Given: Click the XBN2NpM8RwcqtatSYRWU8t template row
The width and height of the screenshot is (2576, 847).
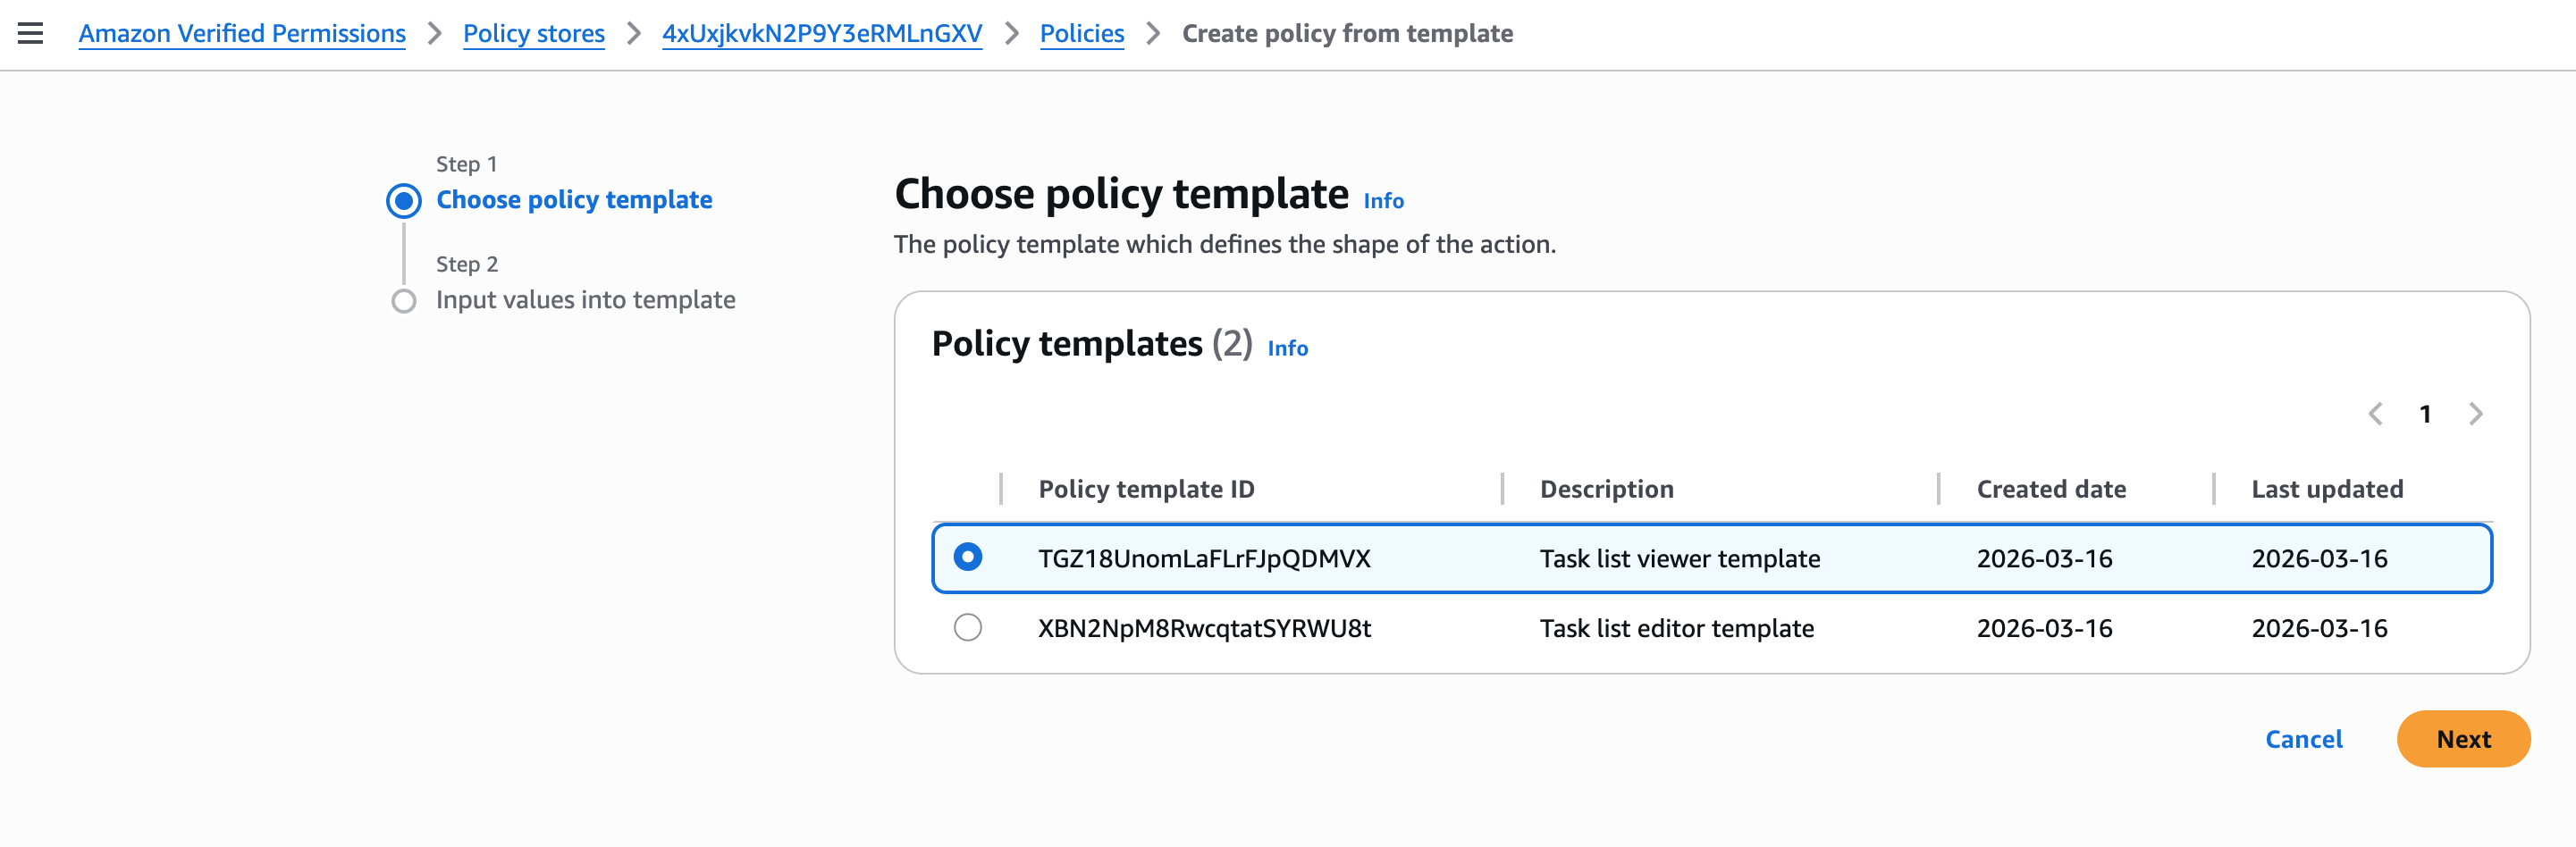Looking at the screenshot, I should 1204,628.
